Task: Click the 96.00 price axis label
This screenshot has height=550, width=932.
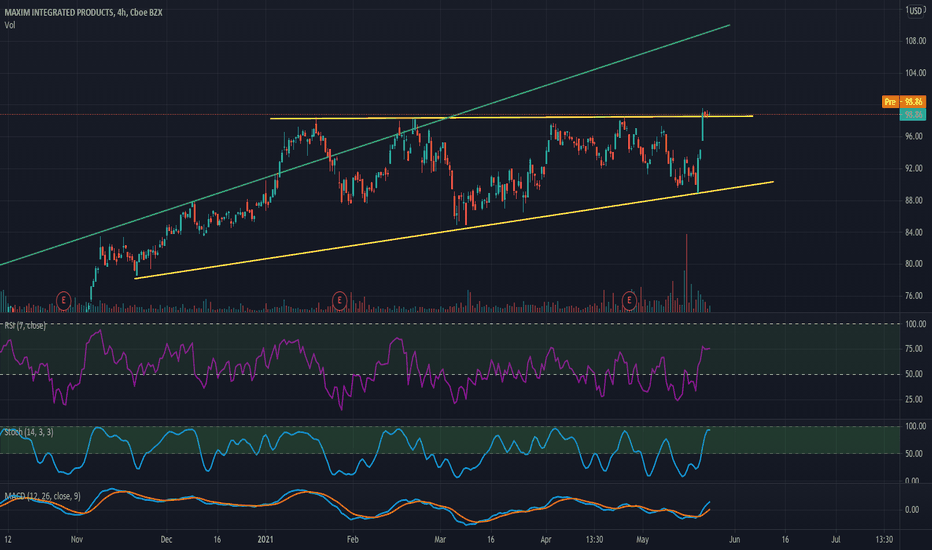Action: (x=915, y=136)
